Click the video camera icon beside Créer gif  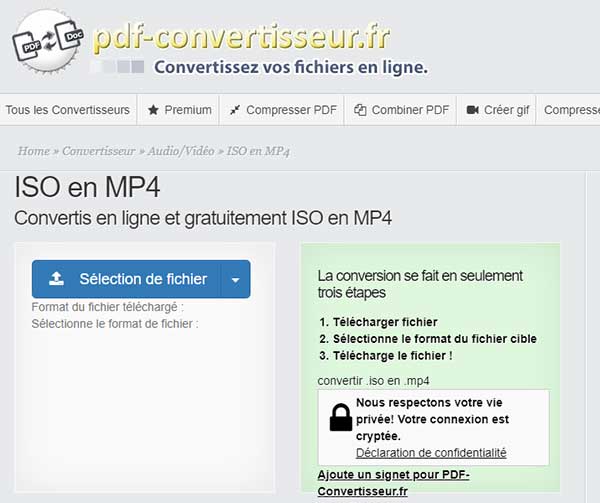473,110
